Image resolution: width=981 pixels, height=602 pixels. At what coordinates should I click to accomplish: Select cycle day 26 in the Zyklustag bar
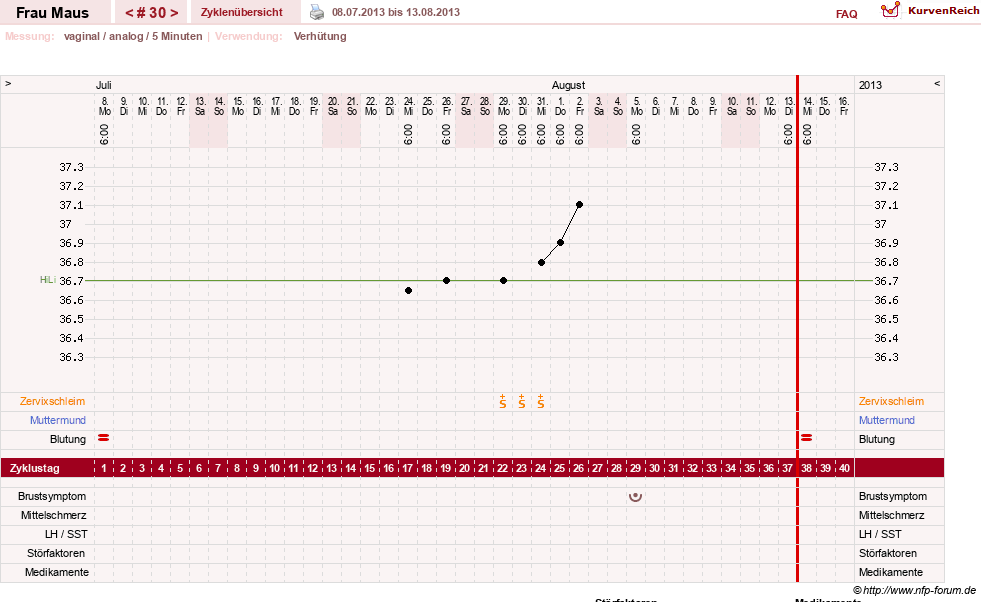[579, 468]
